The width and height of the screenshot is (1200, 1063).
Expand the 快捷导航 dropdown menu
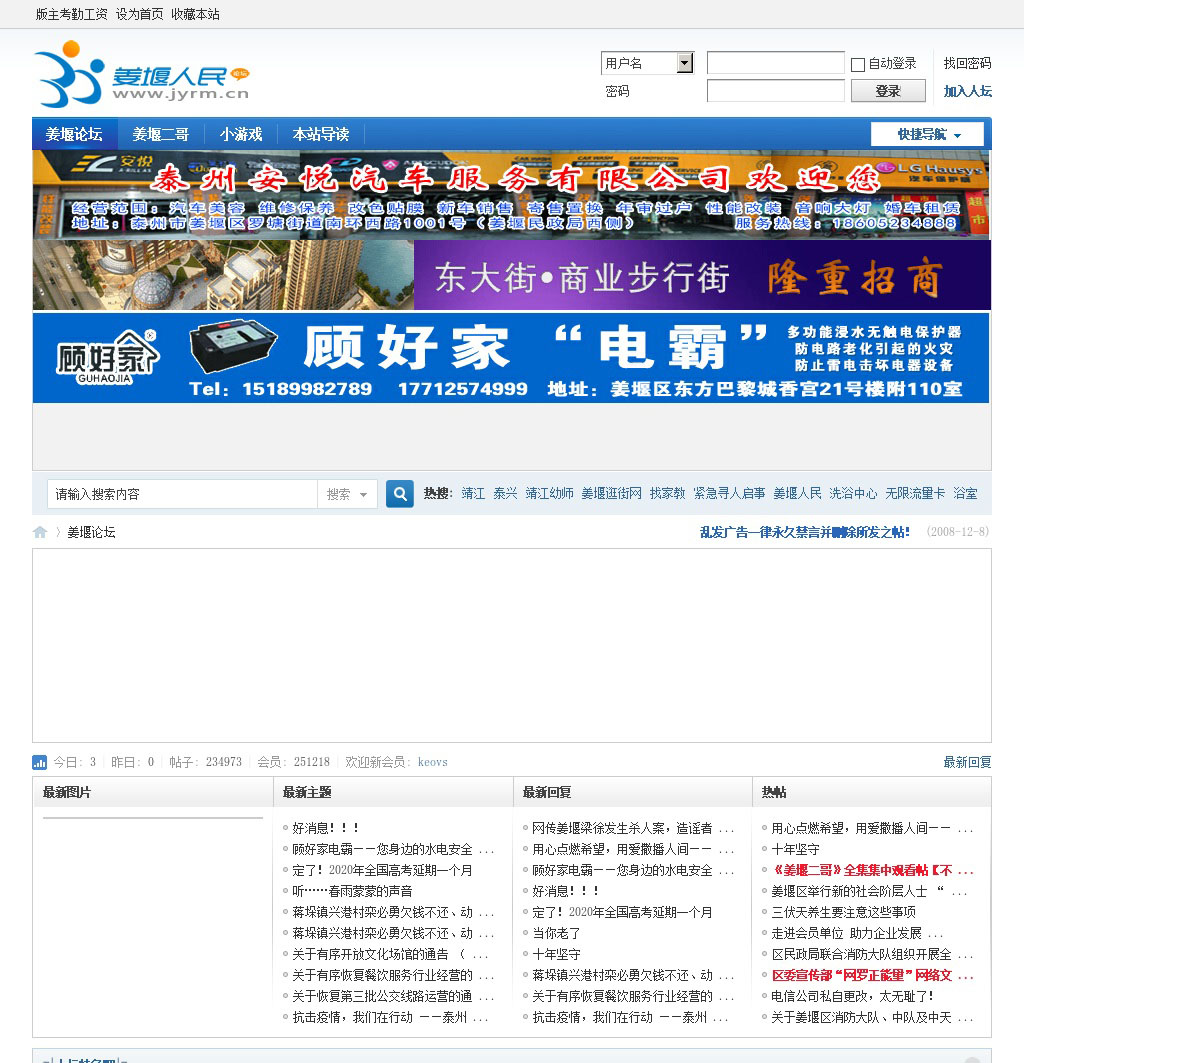[x=927, y=135]
